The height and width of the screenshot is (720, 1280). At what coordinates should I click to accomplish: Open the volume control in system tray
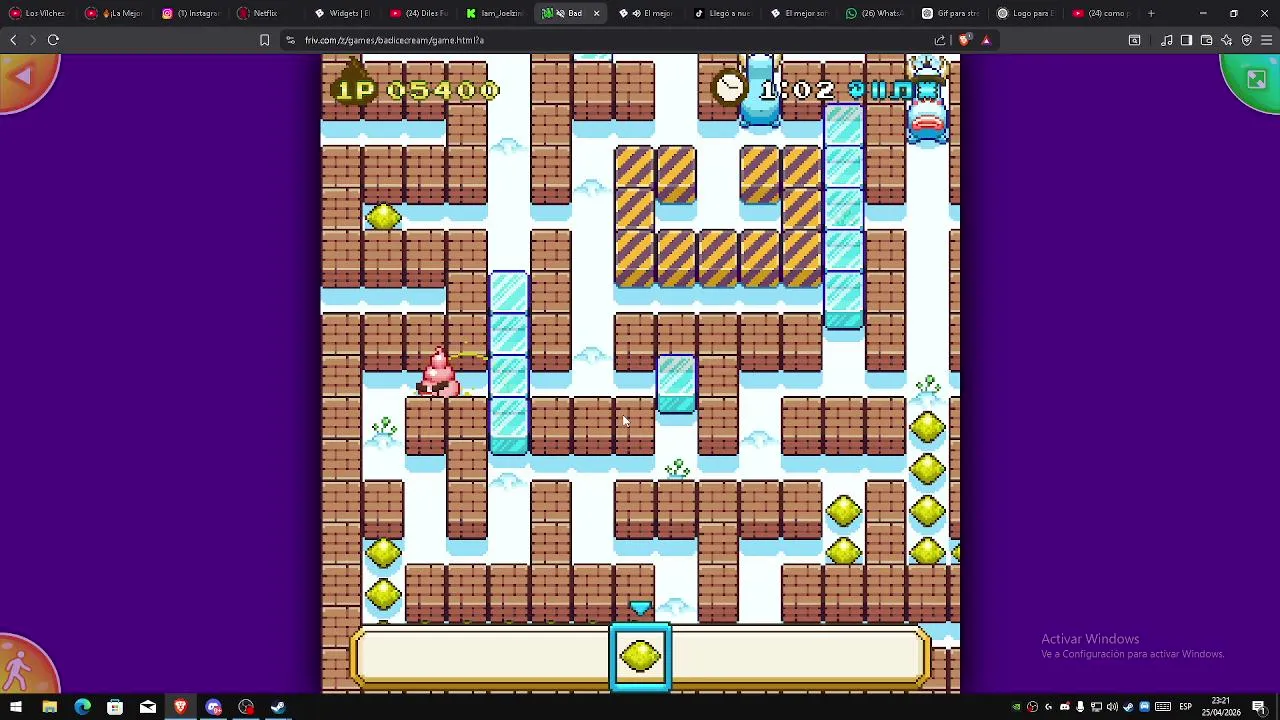(1112, 707)
